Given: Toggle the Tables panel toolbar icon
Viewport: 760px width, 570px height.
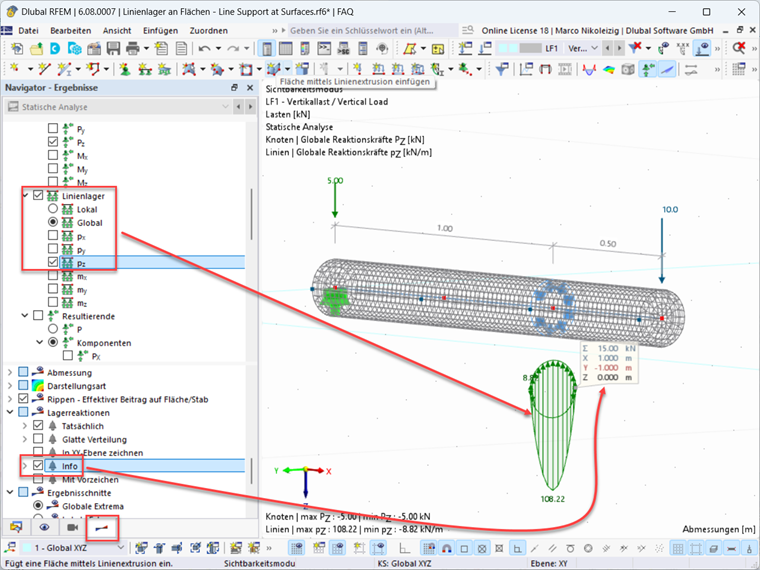Looking at the screenshot, I should (x=285, y=48).
